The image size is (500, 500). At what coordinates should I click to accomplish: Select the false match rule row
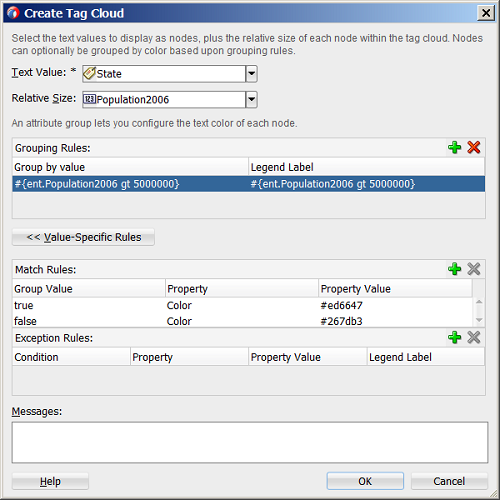pyautogui.click(x=242, y=321)
